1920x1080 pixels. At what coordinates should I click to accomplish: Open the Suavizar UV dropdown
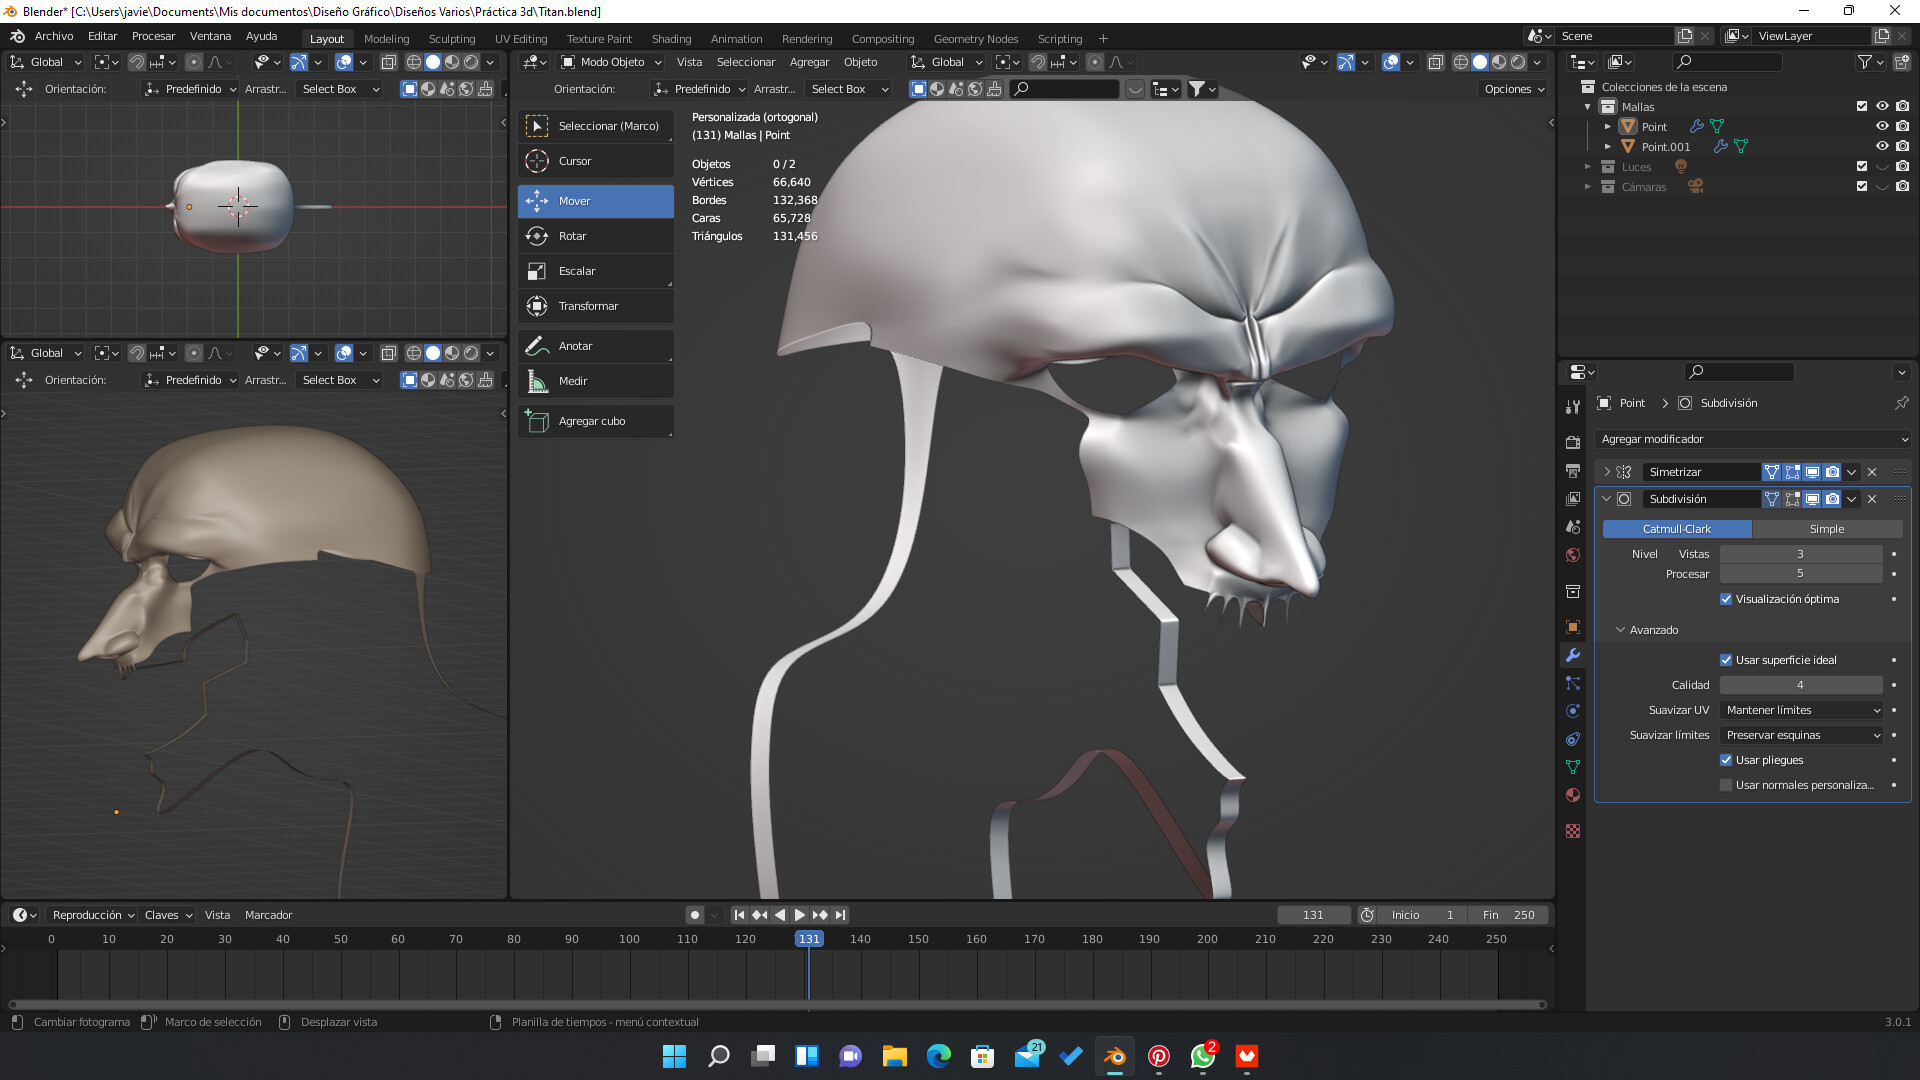click(1802, 710)
